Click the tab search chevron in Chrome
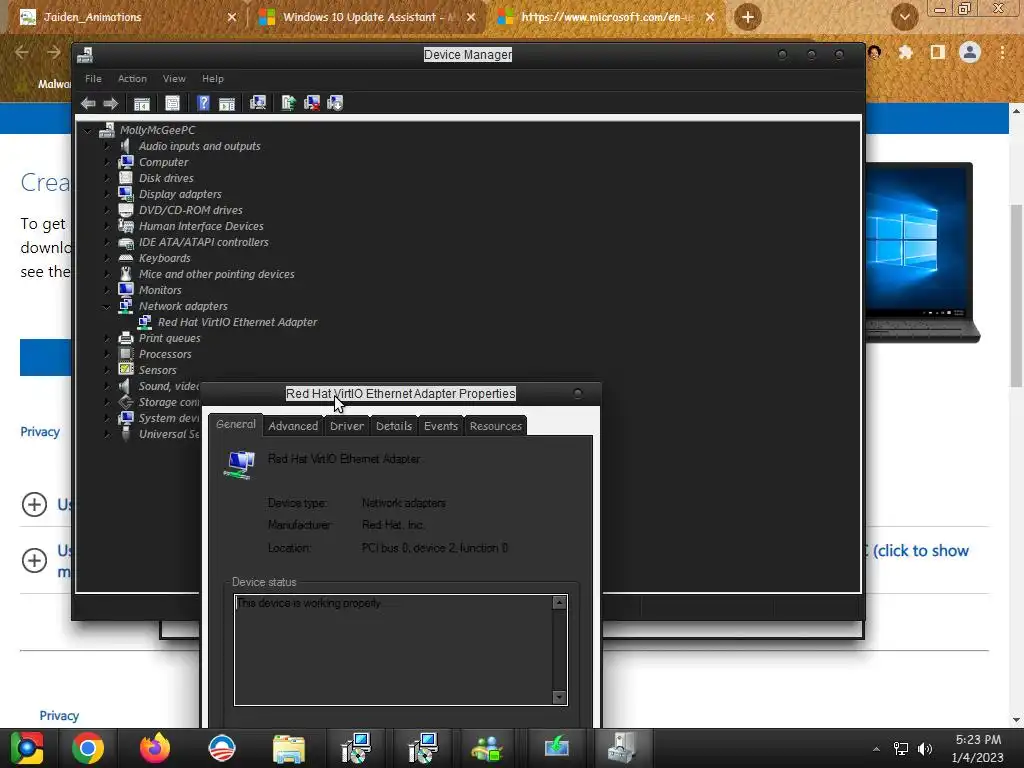This screenshot has height=768, width=1024. click(x=904, y=17)
